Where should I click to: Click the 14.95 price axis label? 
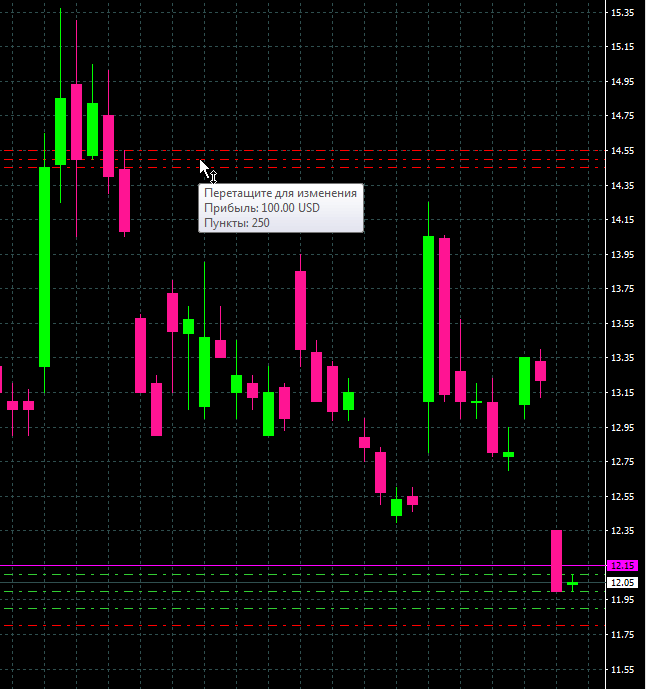[x=622, y=82]
